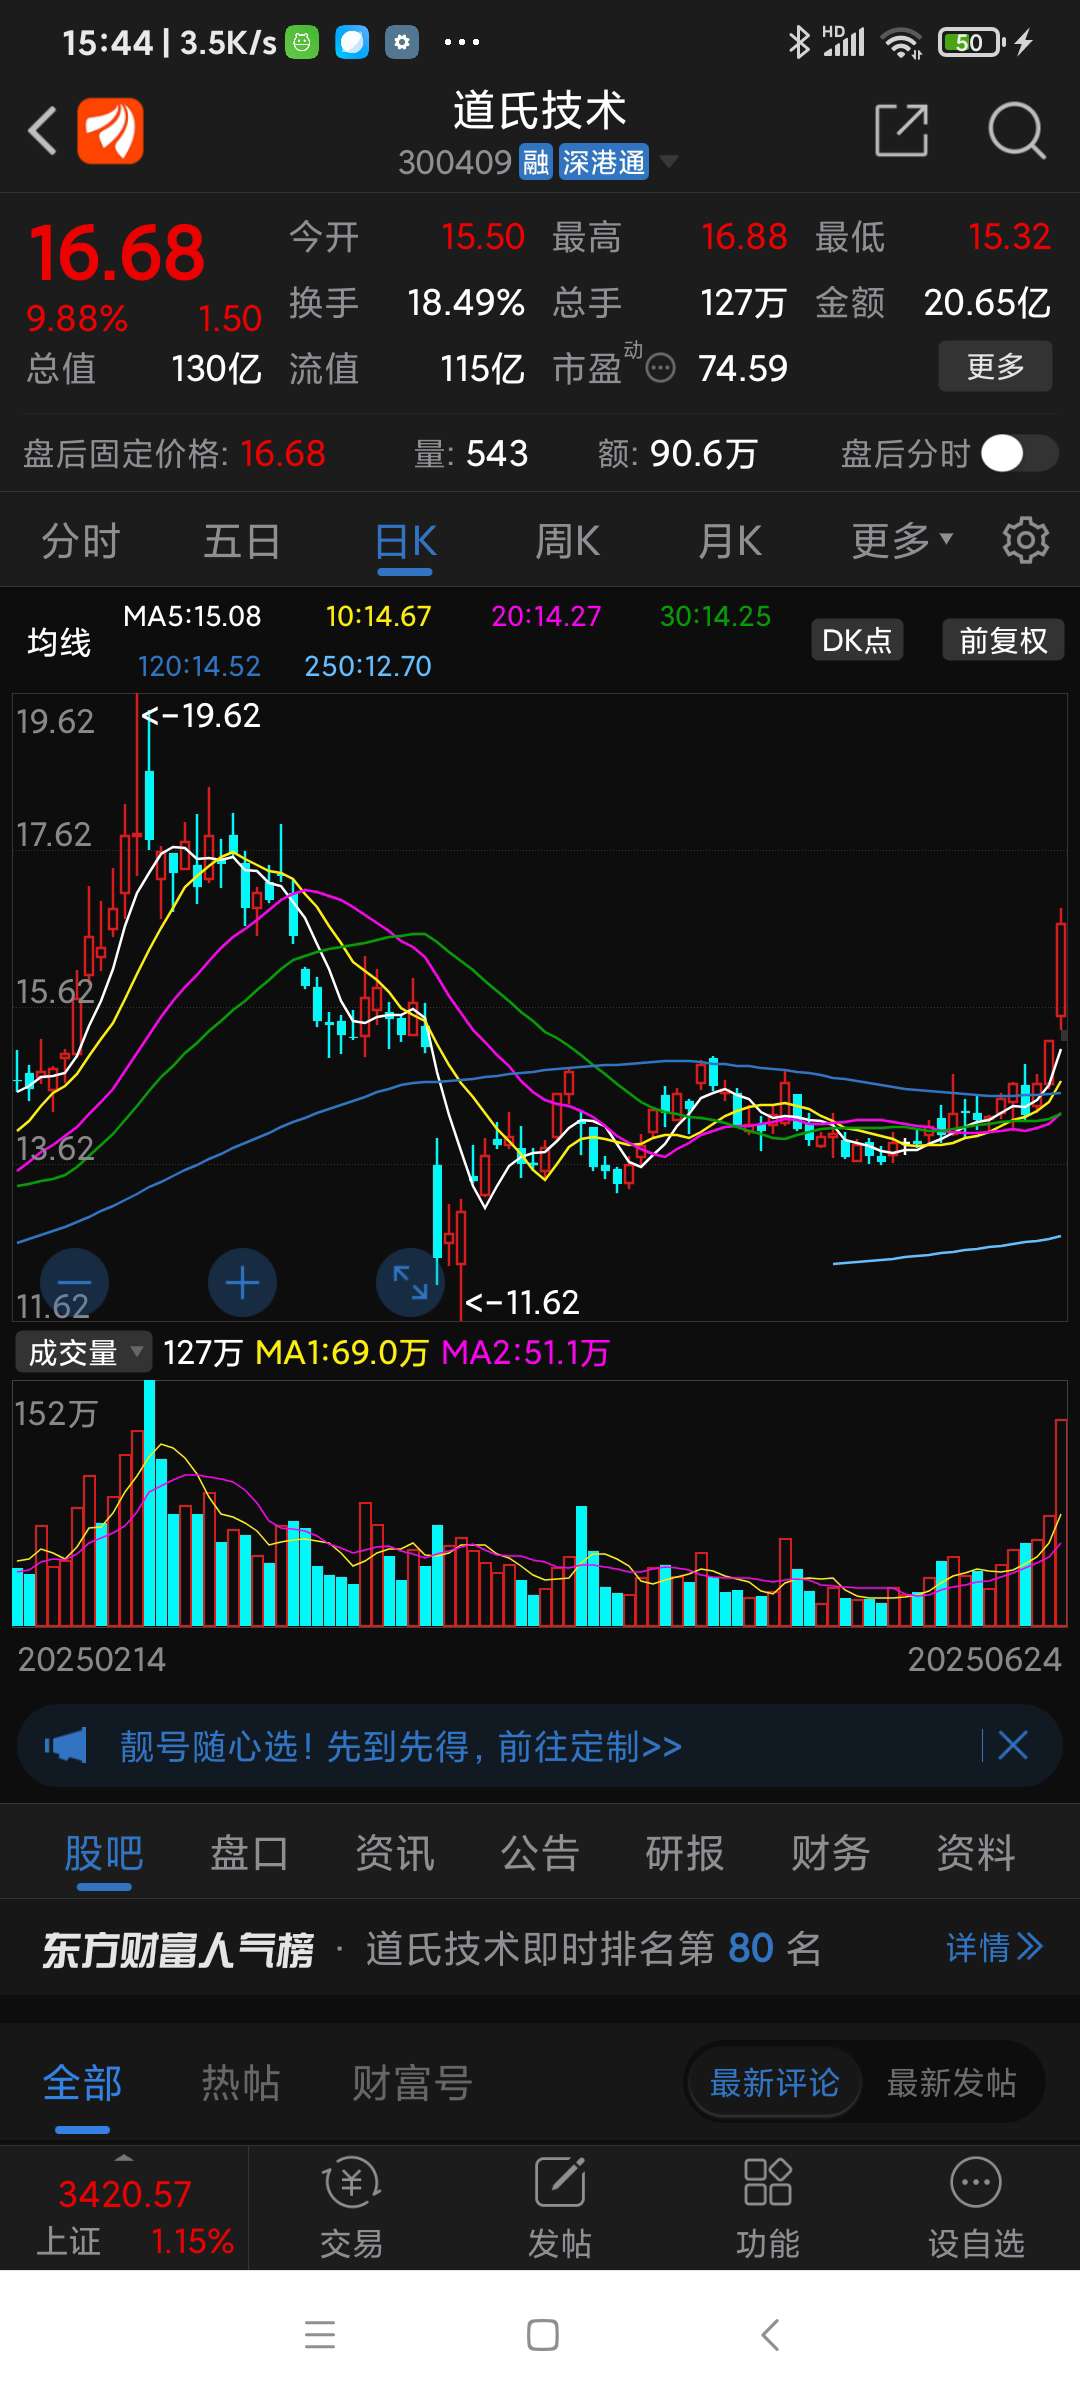Tap the 更多 quote details button
Image resolution: width=1080 pixels, height=2400 pixels.
[995, 366]
